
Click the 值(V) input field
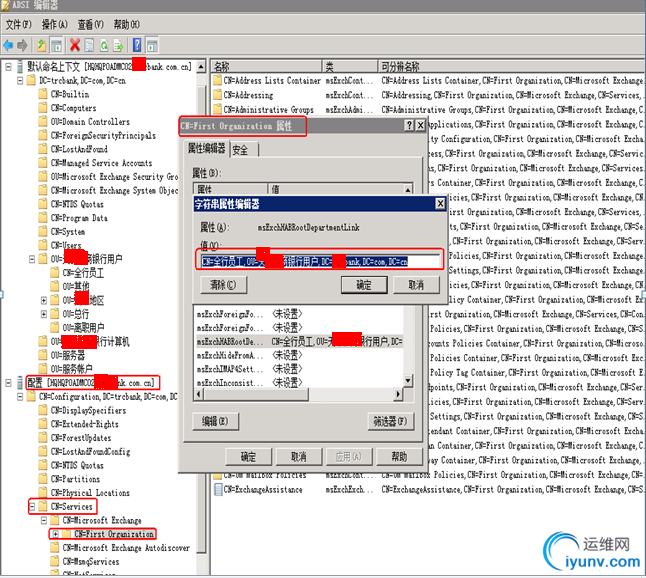[x=320, y=261]
